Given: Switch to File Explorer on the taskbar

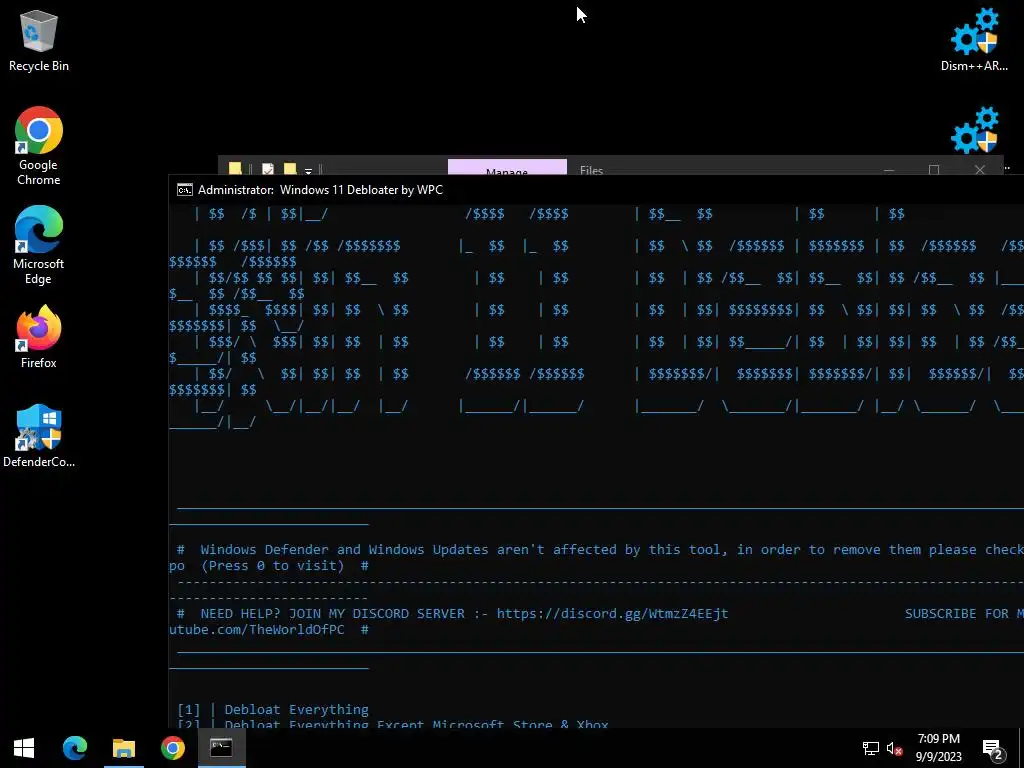Looking at the screenshot, I should point(123,748).
